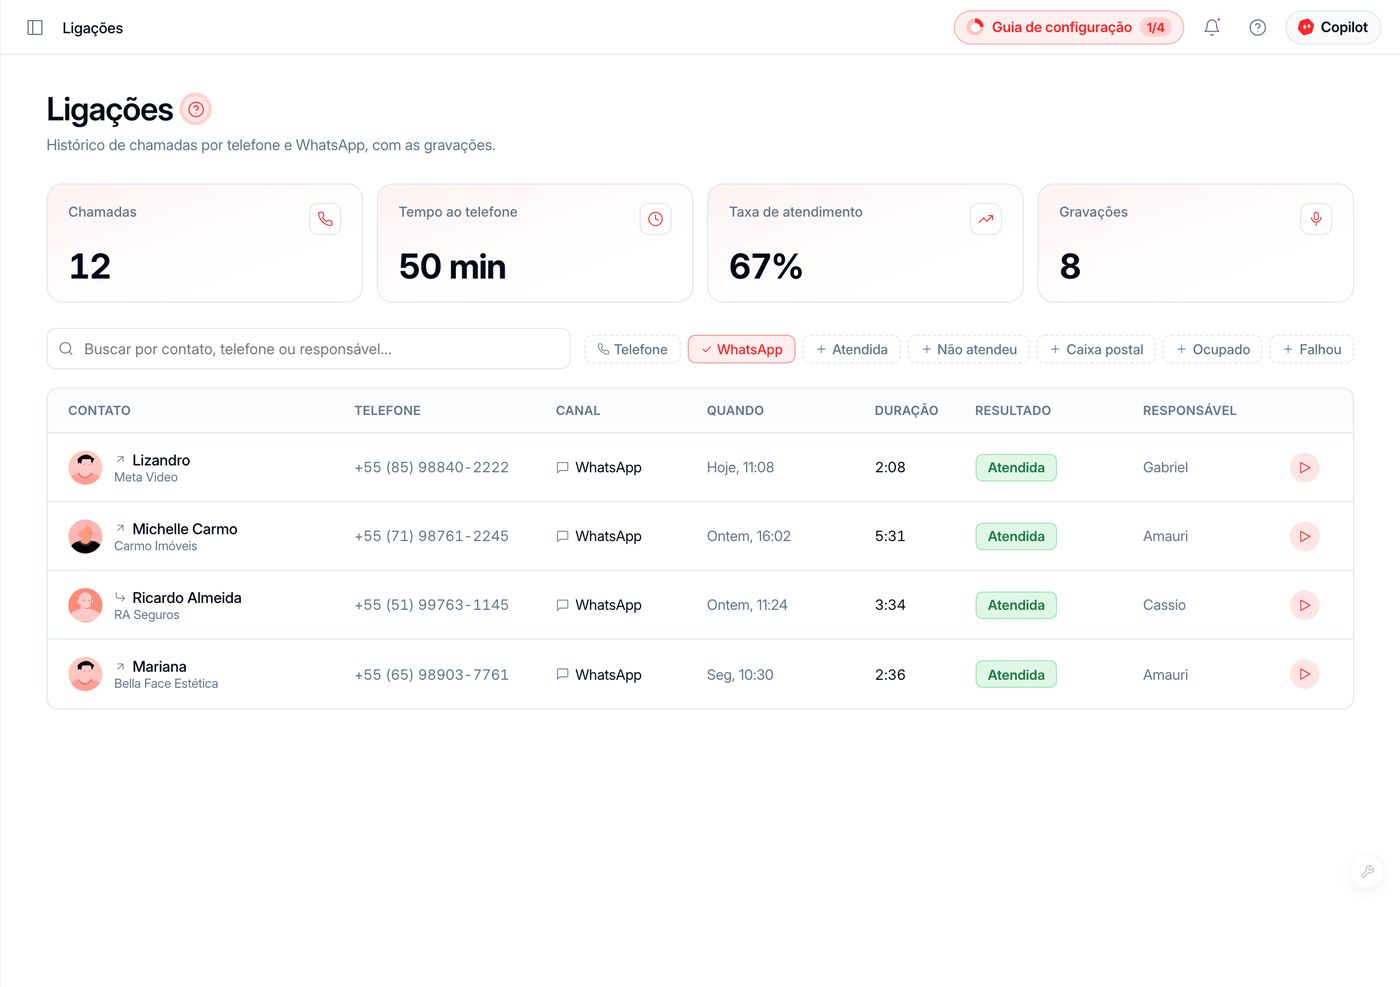Click Lizandro's avatar
Viewport: 1400px width, 987px height.
(85, 468)
